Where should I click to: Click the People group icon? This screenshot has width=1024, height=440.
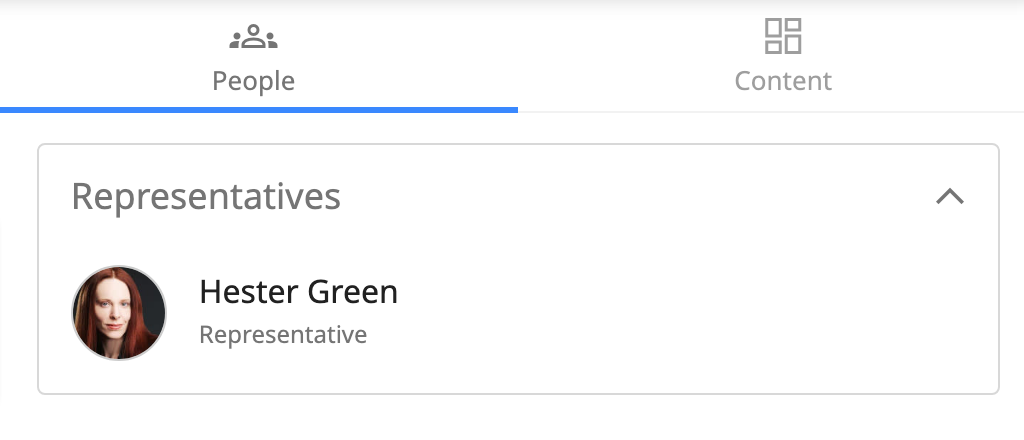(253, 38)
